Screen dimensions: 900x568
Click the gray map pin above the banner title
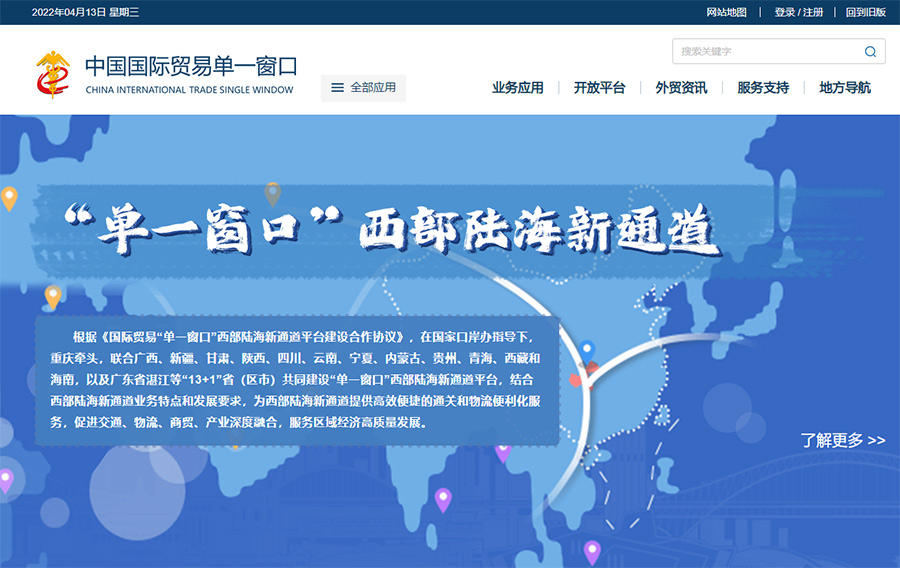pyautogui.click(x=273, y=194)
